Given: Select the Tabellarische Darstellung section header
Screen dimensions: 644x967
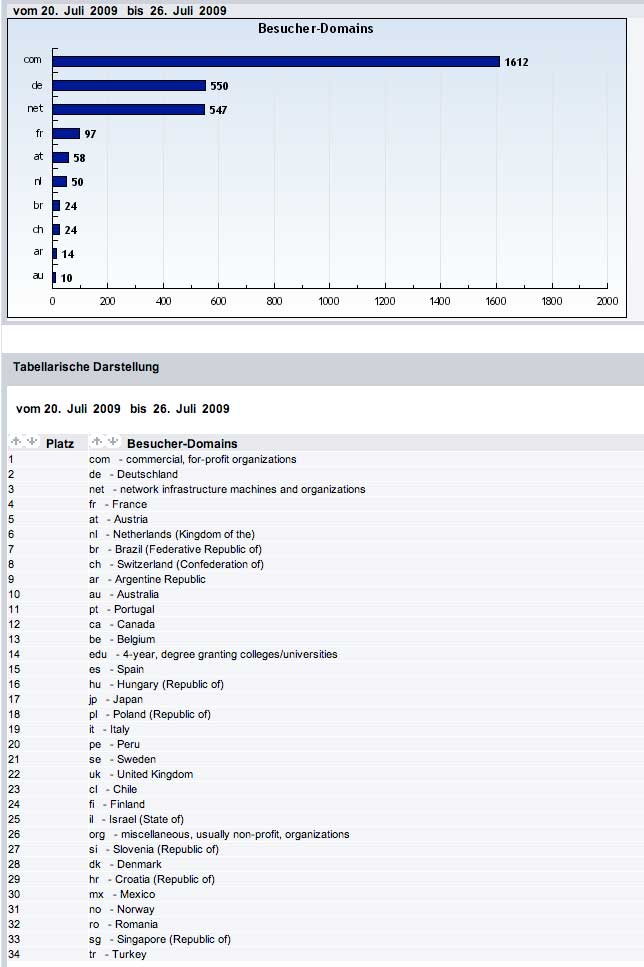Looking at the screenshot, I should point(86,367).
